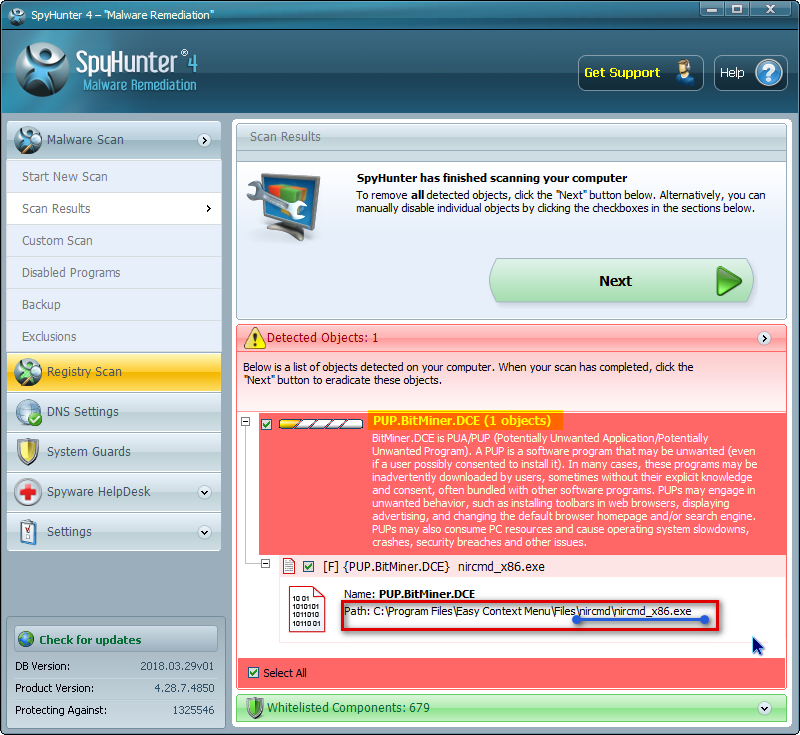Open System Guards

114,452
